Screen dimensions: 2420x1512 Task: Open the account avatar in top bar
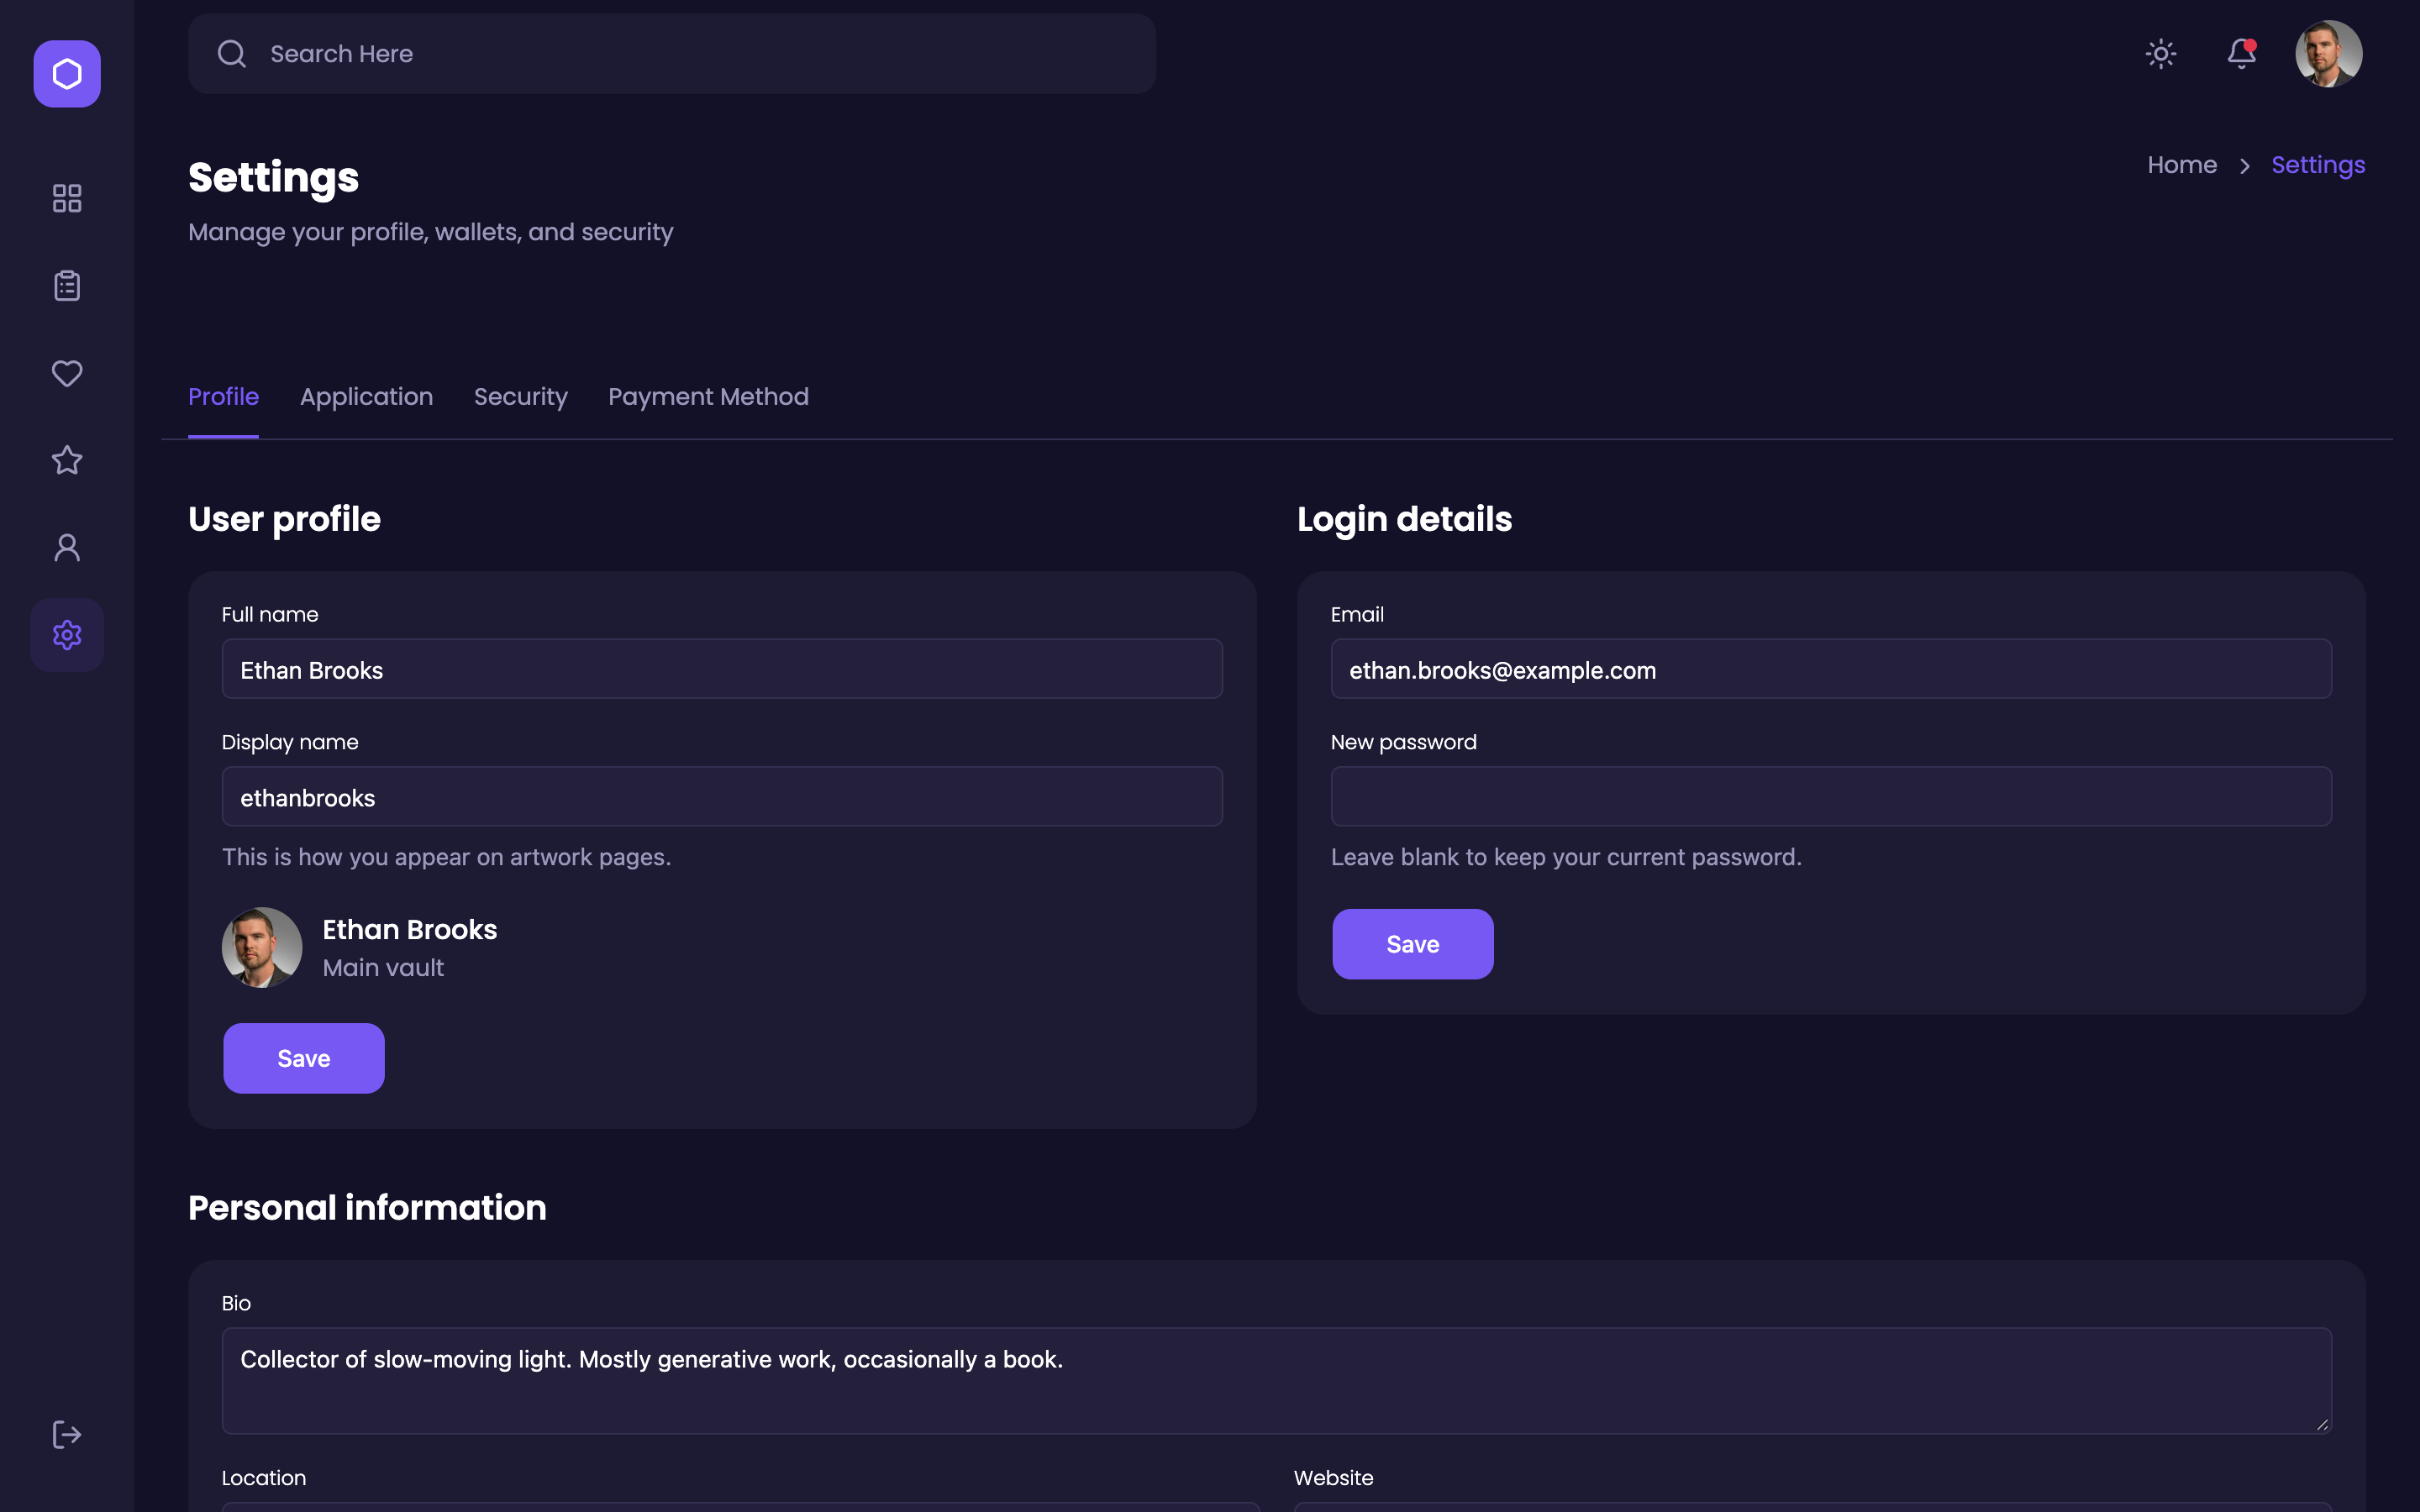click(2329, 54)
